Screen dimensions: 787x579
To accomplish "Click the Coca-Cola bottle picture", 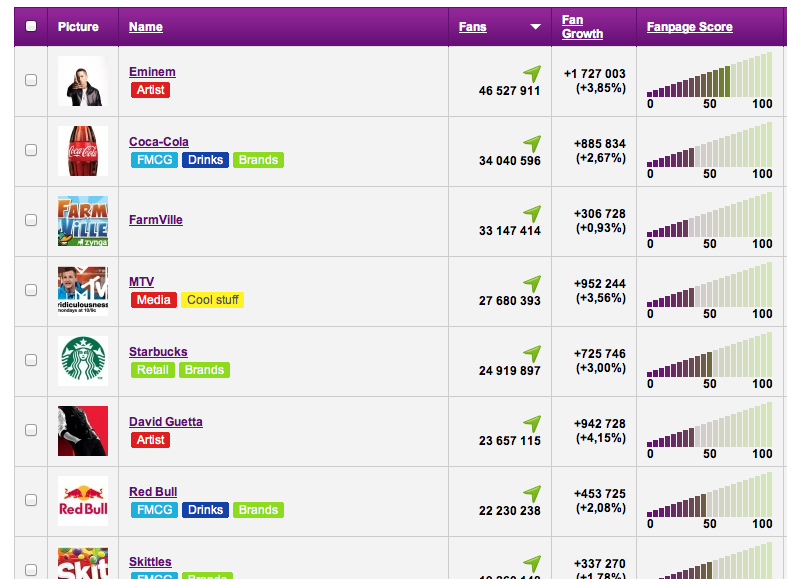I will click(83, 151).
